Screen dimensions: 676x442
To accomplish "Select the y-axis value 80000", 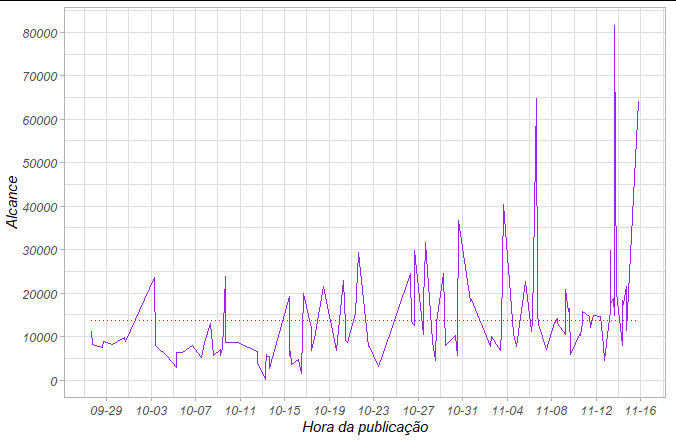I will 40,33.
